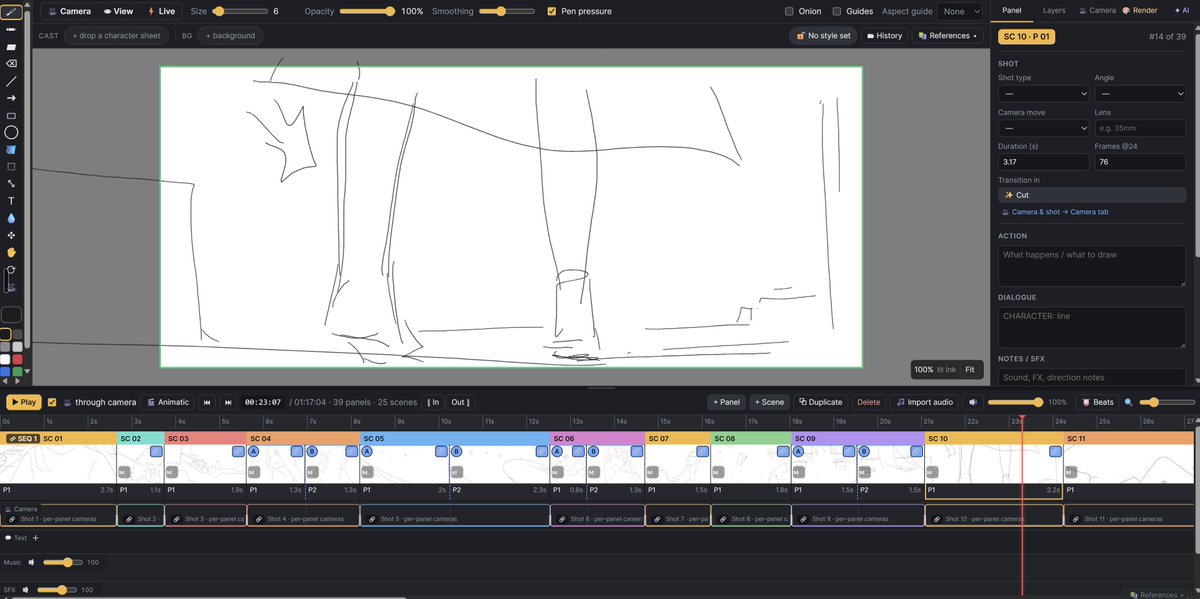Open the History panel button
This screenshot has height=599, width=1200.
point(884,36)
